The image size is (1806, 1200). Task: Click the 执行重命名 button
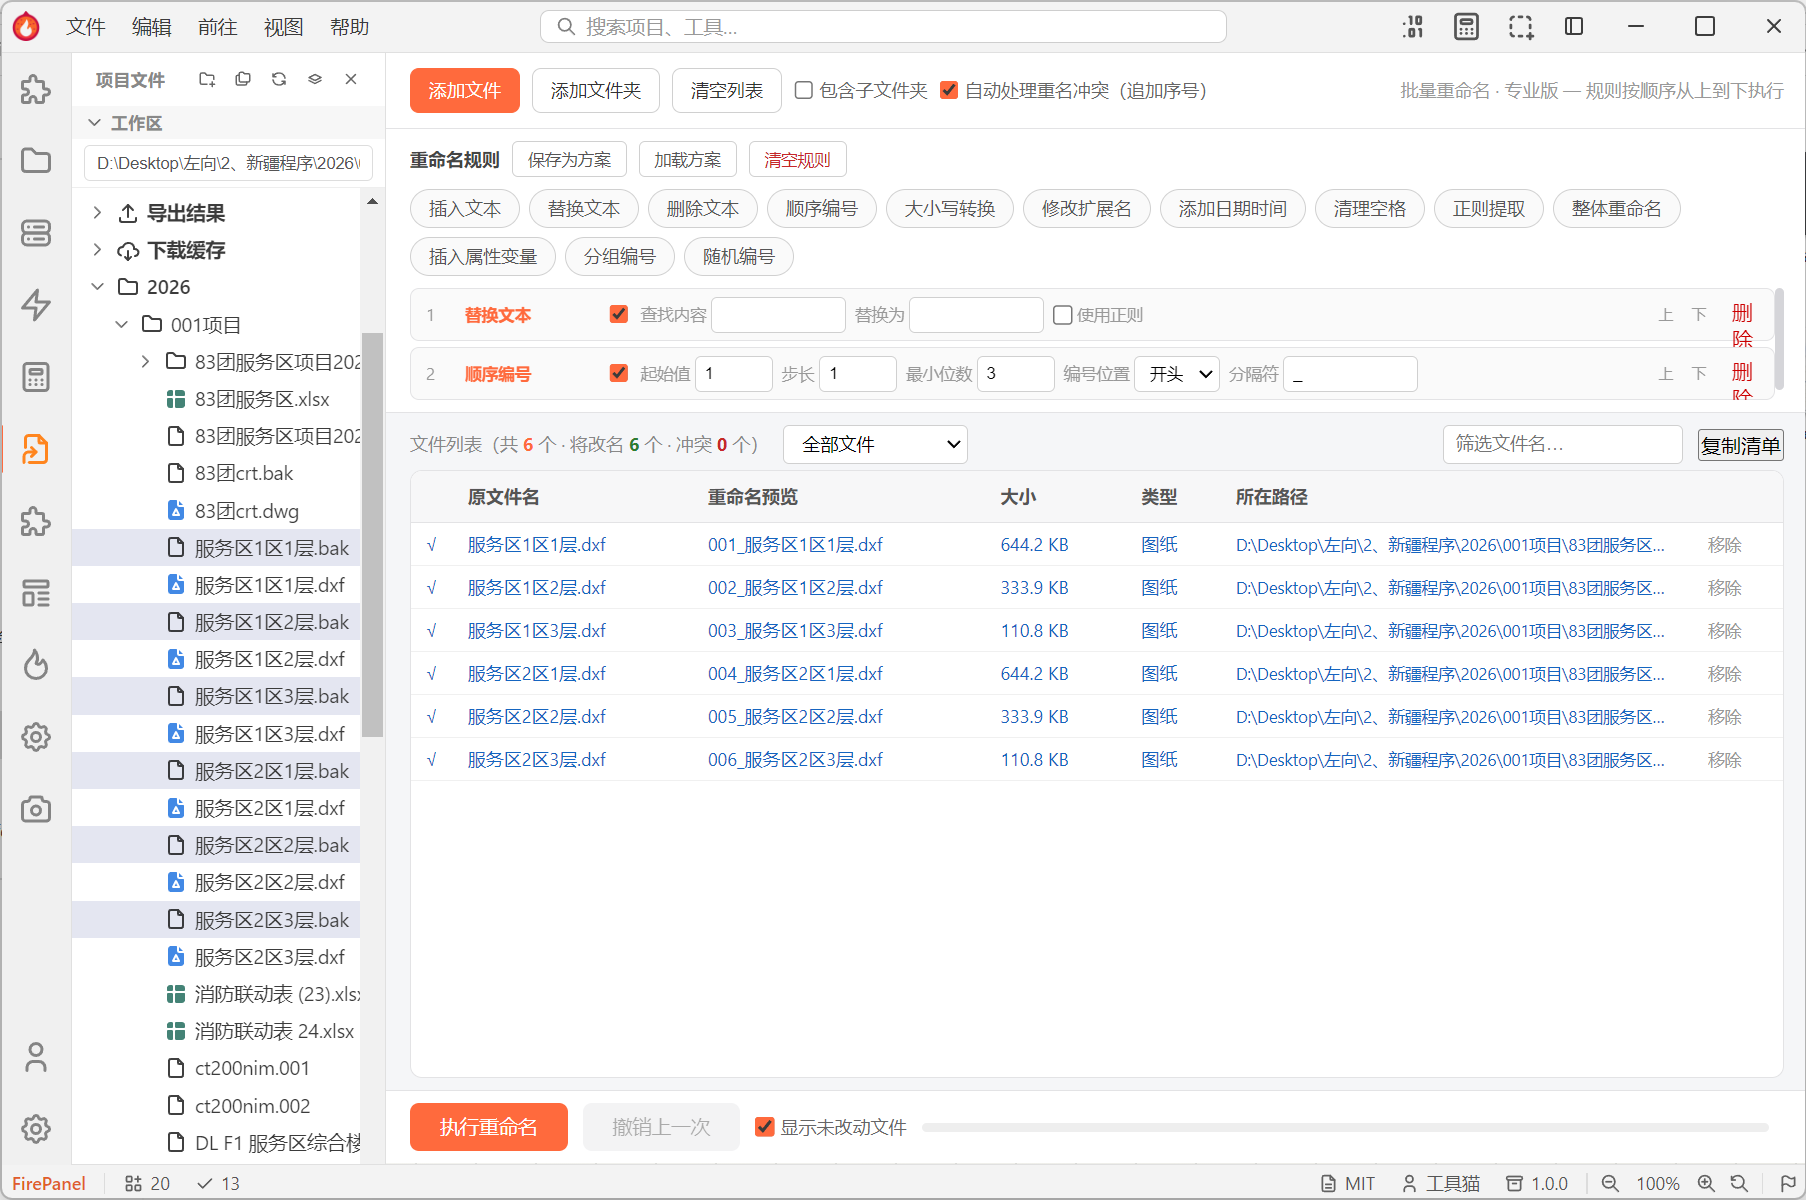coord(489,1127)
